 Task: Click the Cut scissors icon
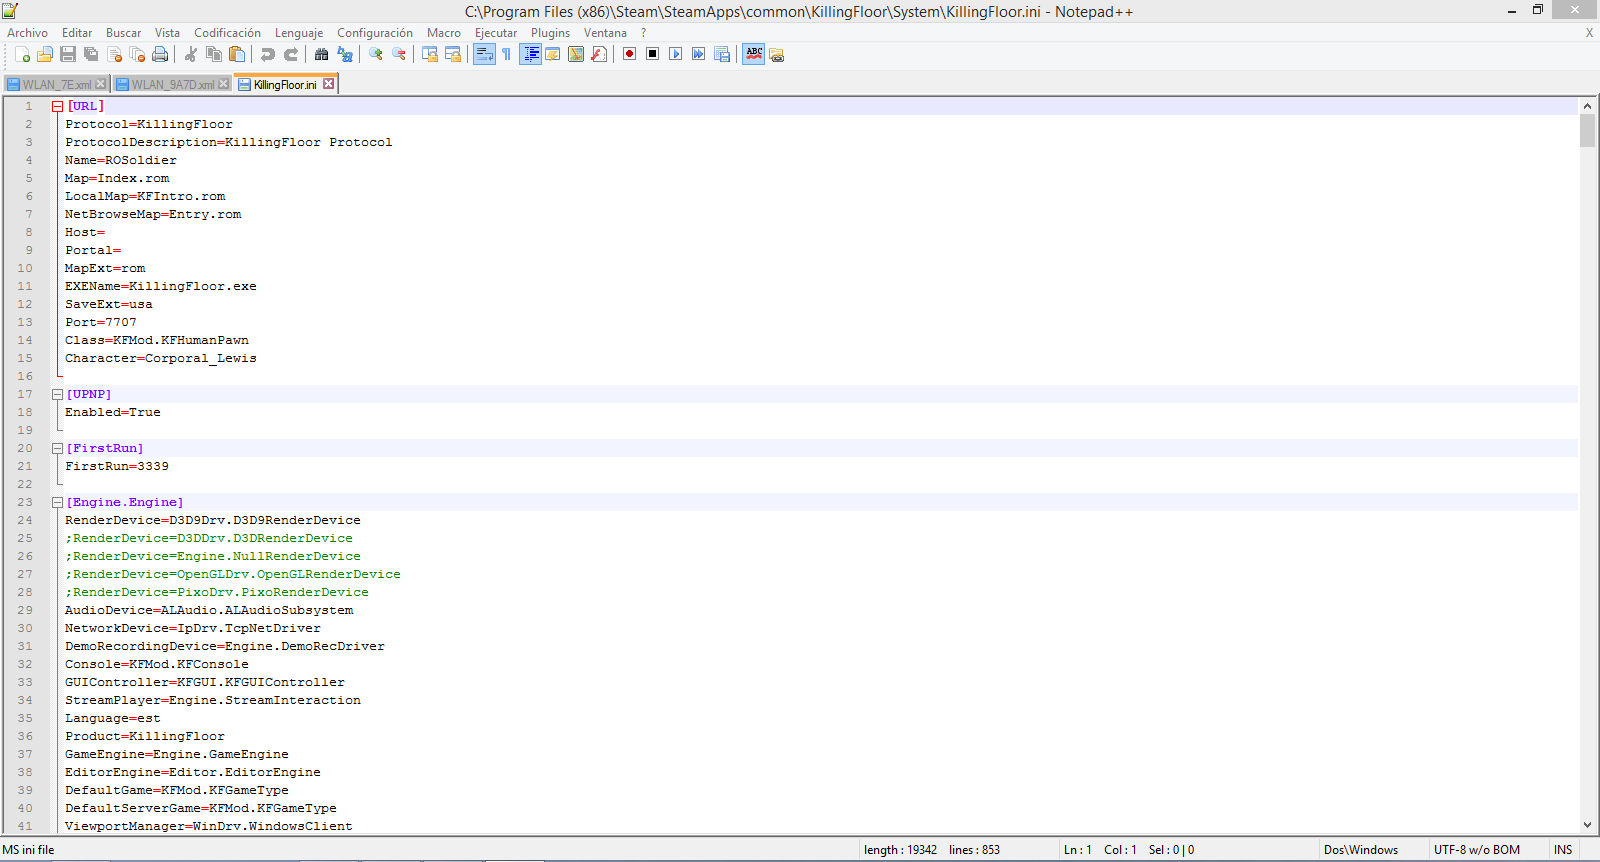point(190,54)
